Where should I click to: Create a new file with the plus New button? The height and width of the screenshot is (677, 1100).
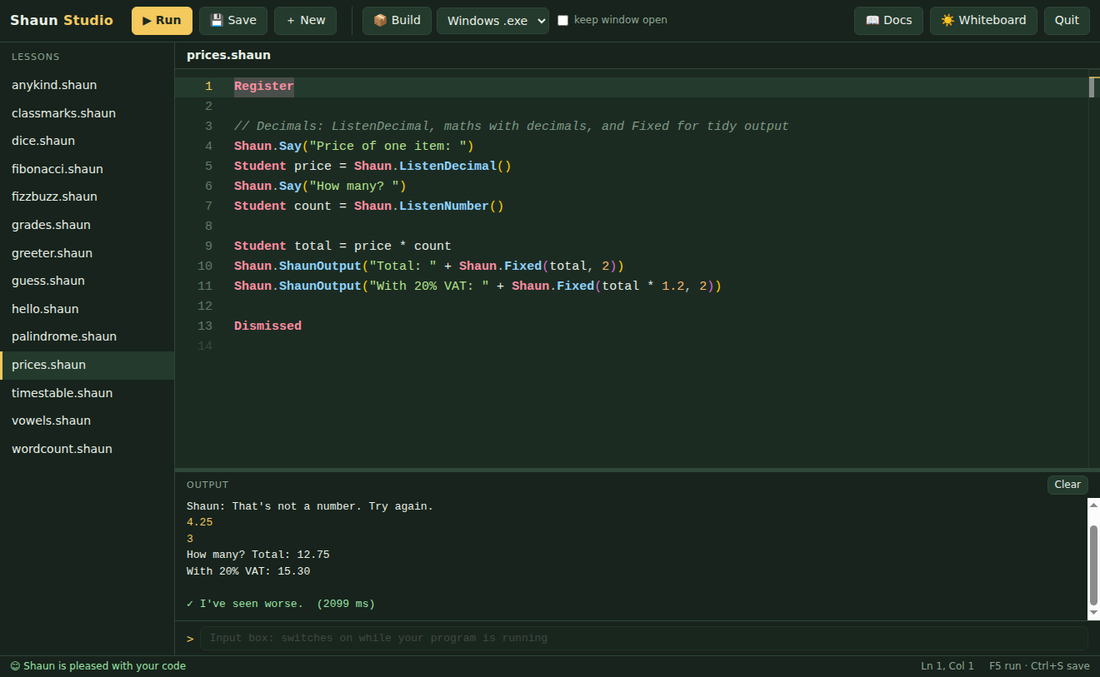(x=305, y=20)
